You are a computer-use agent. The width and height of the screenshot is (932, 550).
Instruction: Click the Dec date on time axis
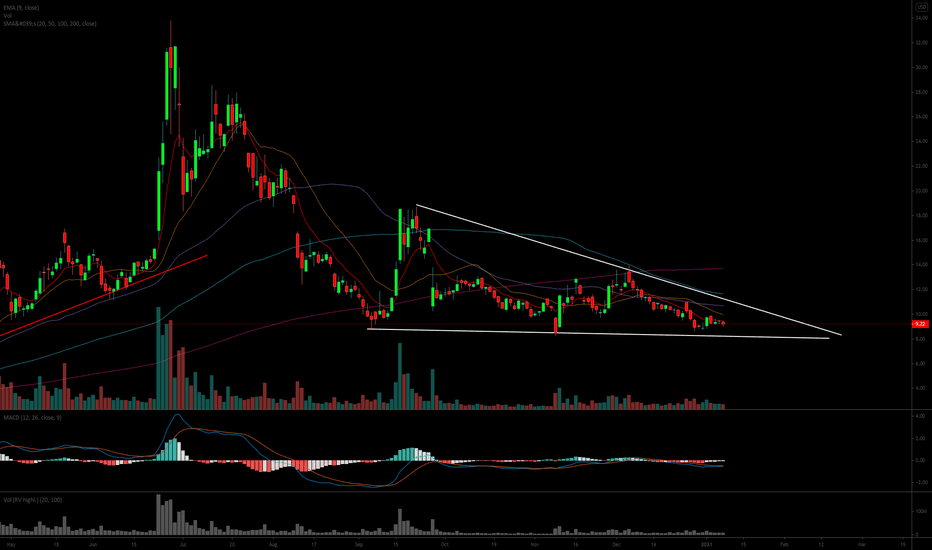616,544
